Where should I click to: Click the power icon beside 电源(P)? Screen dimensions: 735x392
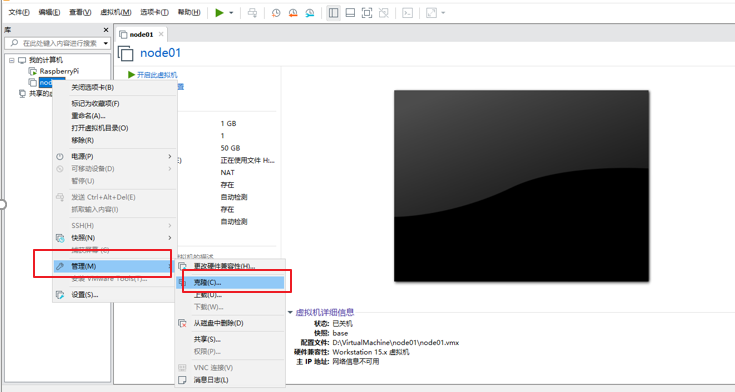pyautogui.click(x=60, y=156)
